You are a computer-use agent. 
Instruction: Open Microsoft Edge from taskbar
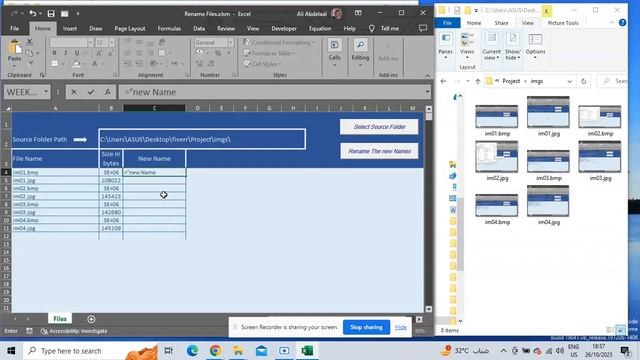[192, 351]
